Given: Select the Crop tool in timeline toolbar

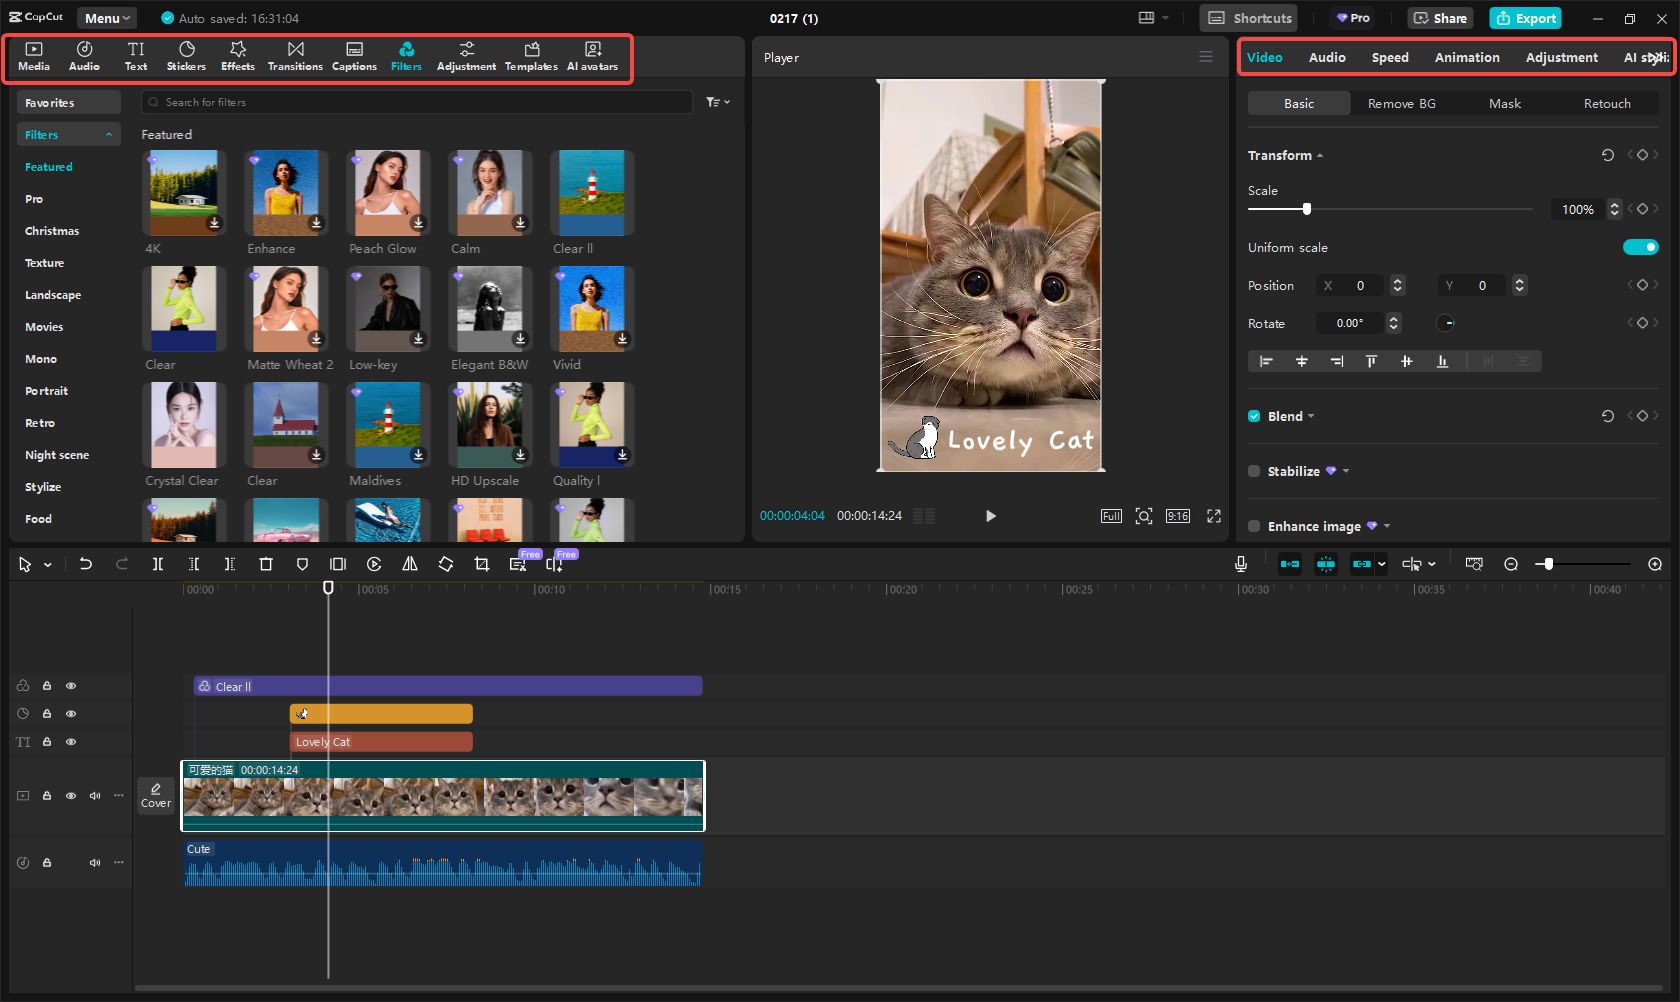Looking at the screenshot, I should (482, 564).
